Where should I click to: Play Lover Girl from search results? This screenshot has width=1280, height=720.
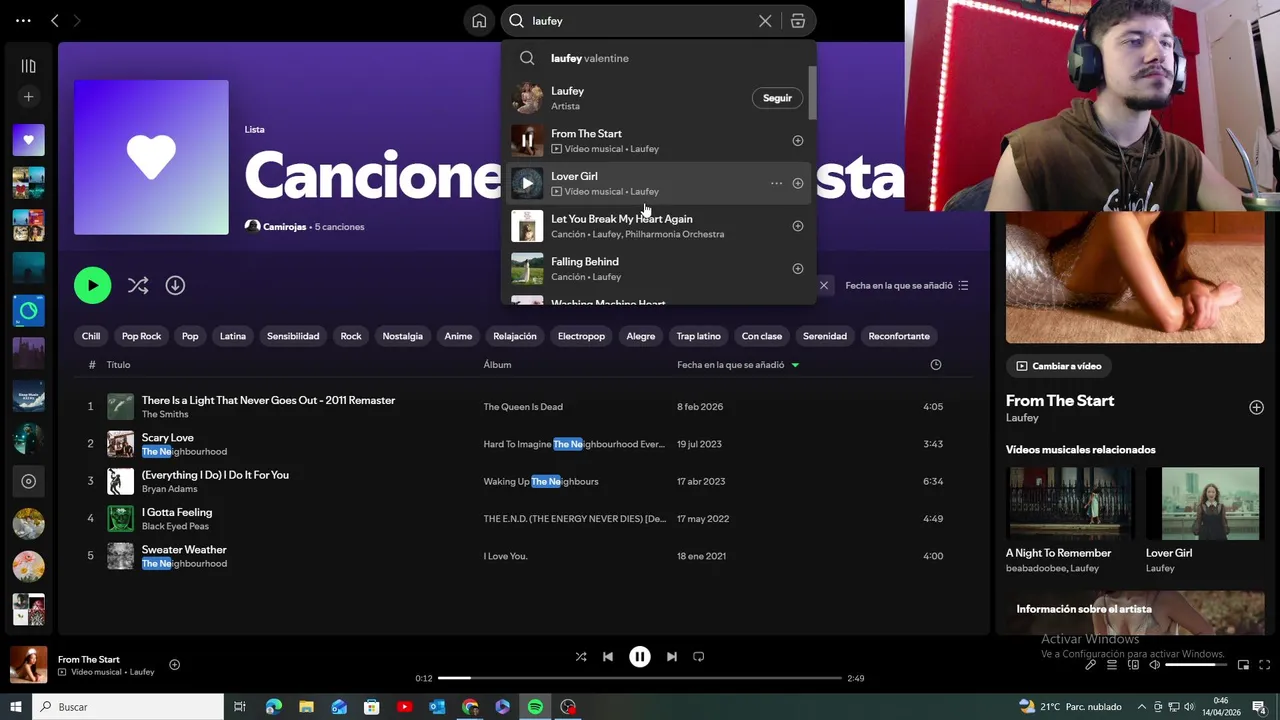click(x=527, y=183)
